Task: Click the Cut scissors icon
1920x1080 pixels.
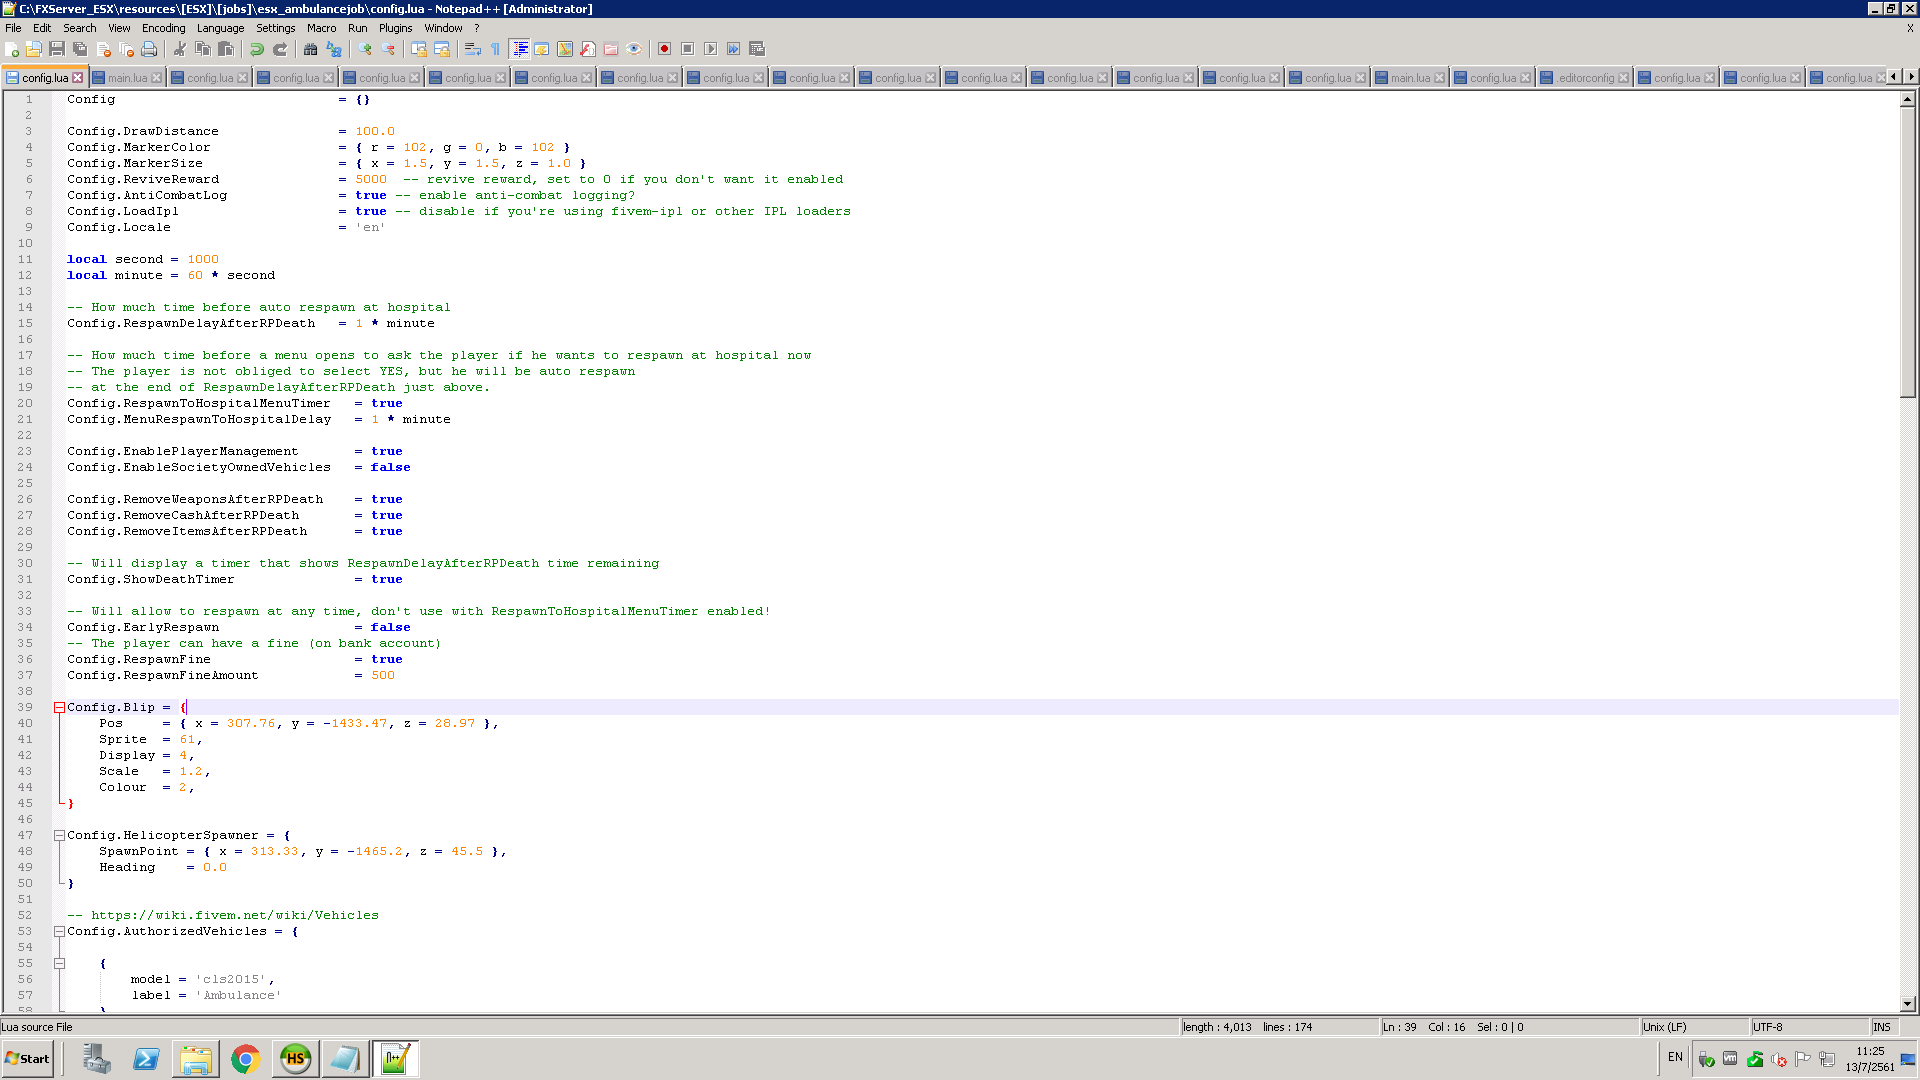Action: [x=180, y=49]
